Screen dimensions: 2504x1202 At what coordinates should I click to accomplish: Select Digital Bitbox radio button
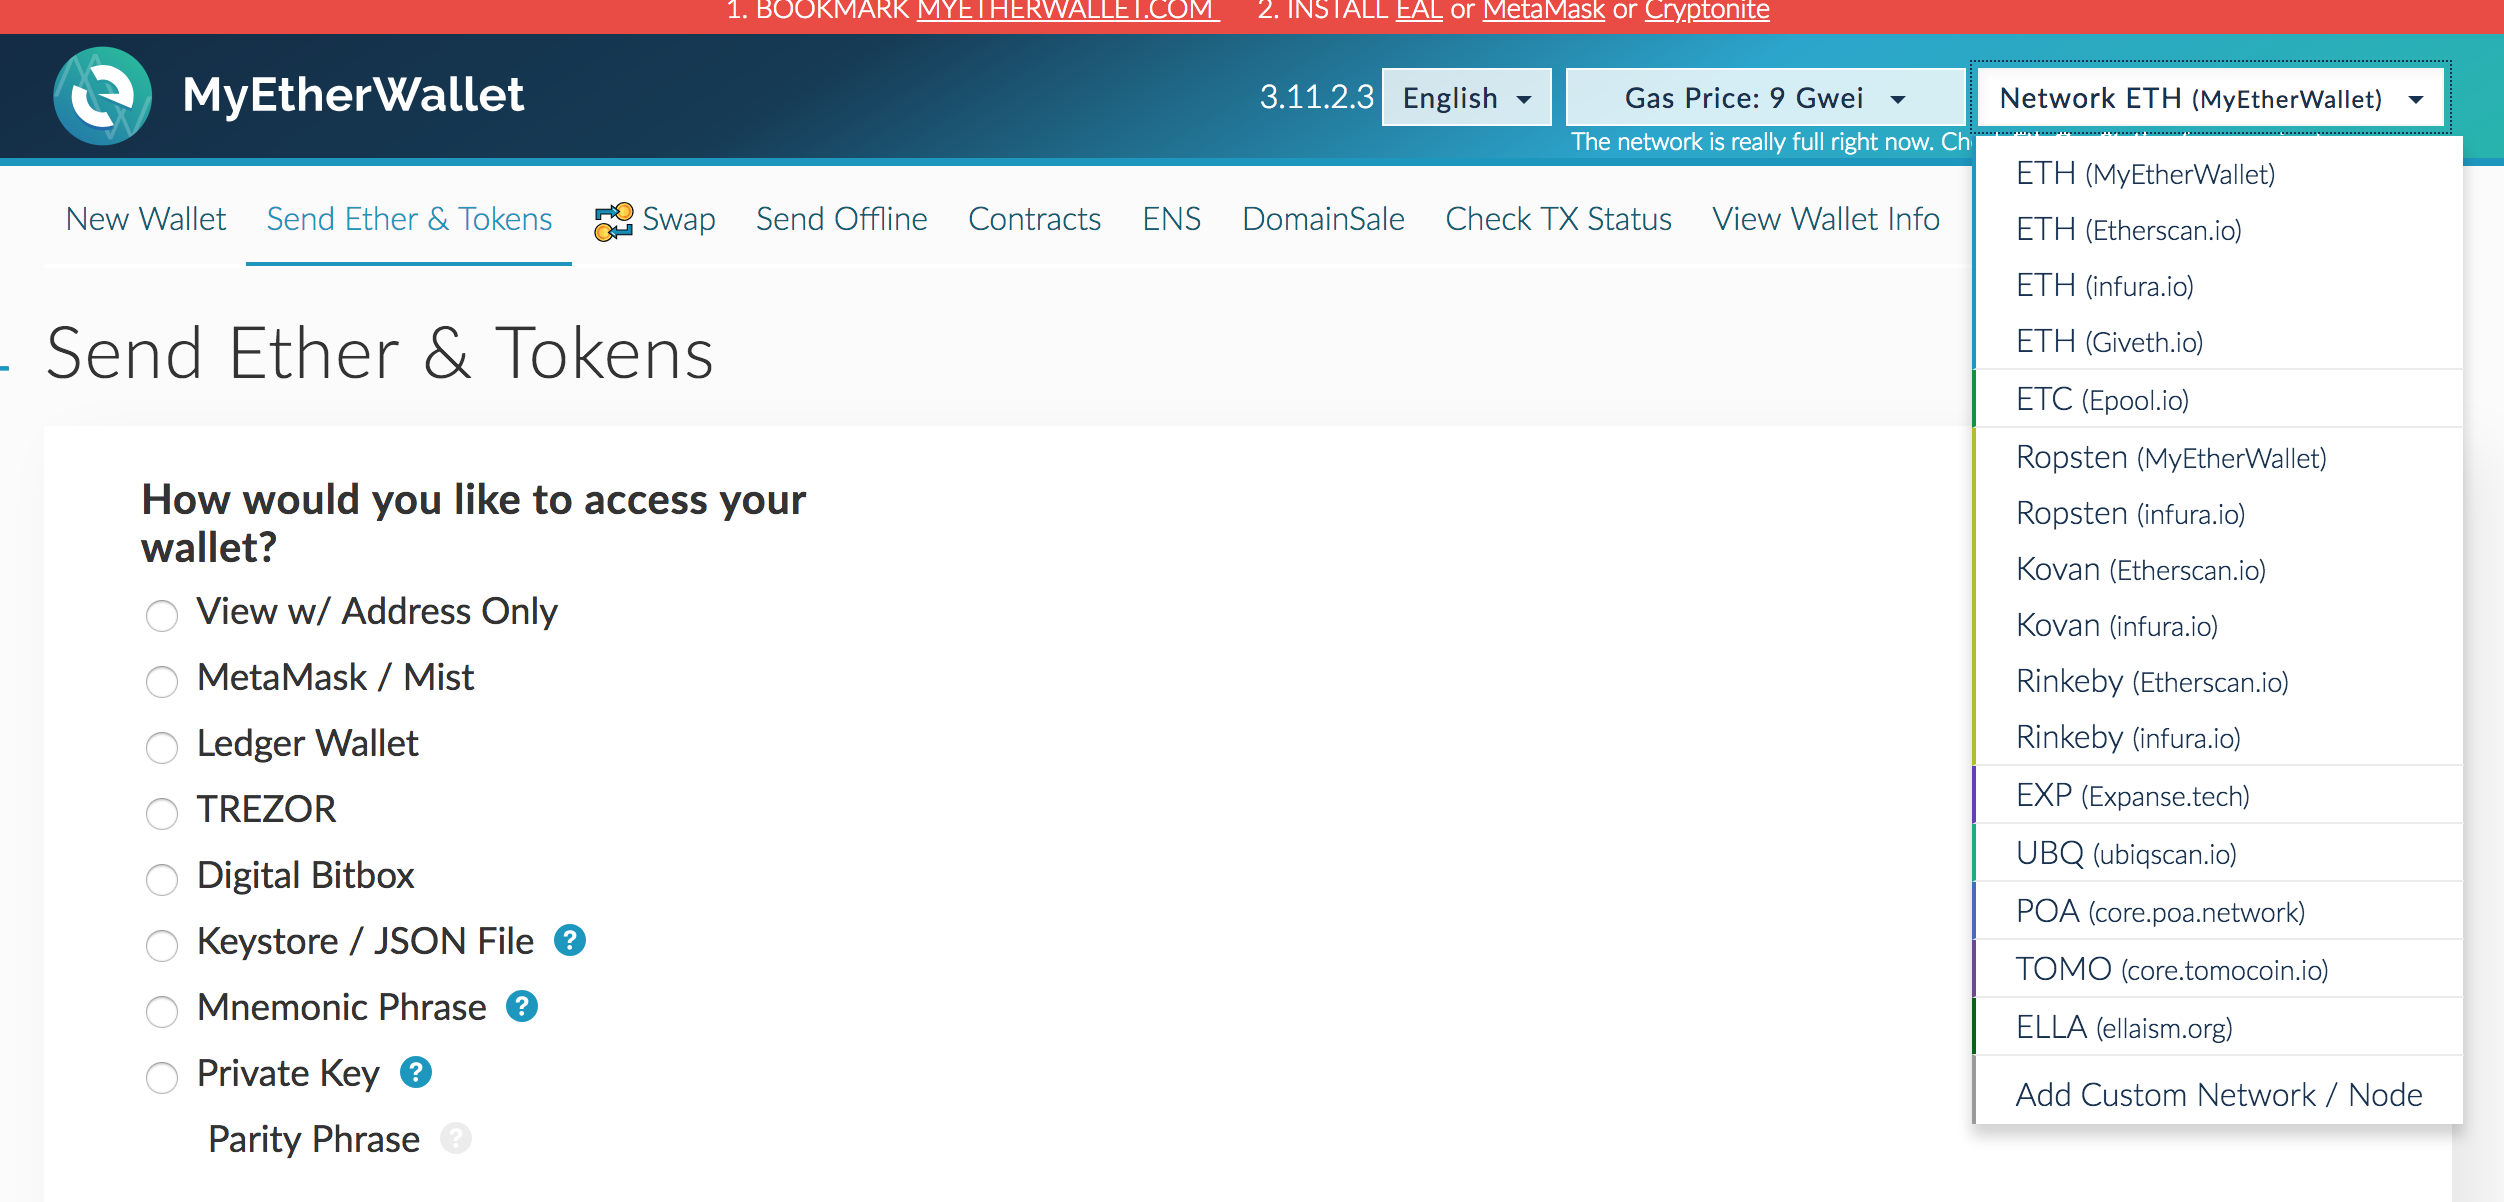pyautogui.click(x=162, y=879)
